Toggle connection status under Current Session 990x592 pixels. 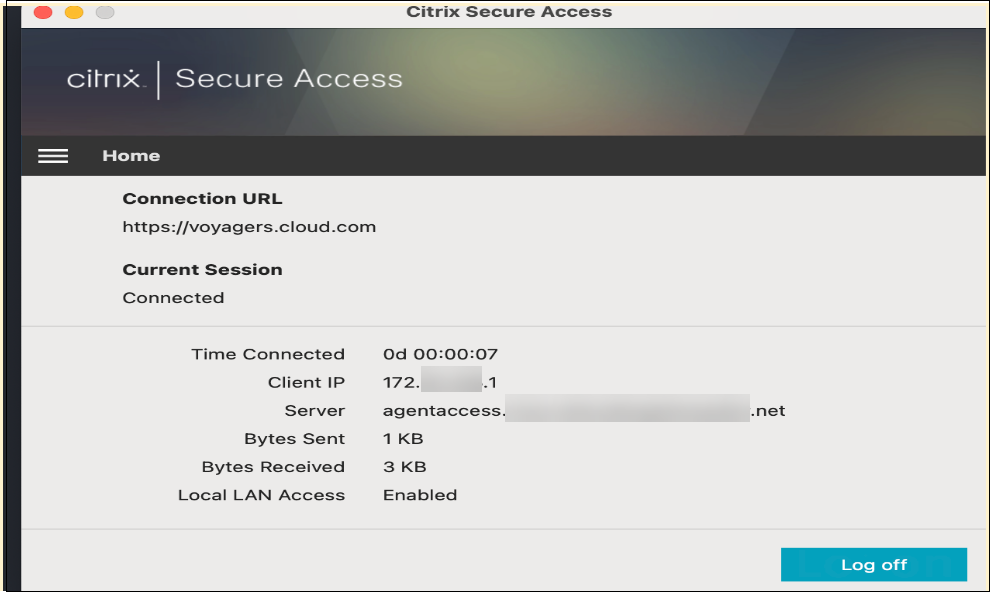(x=173, y=297)
